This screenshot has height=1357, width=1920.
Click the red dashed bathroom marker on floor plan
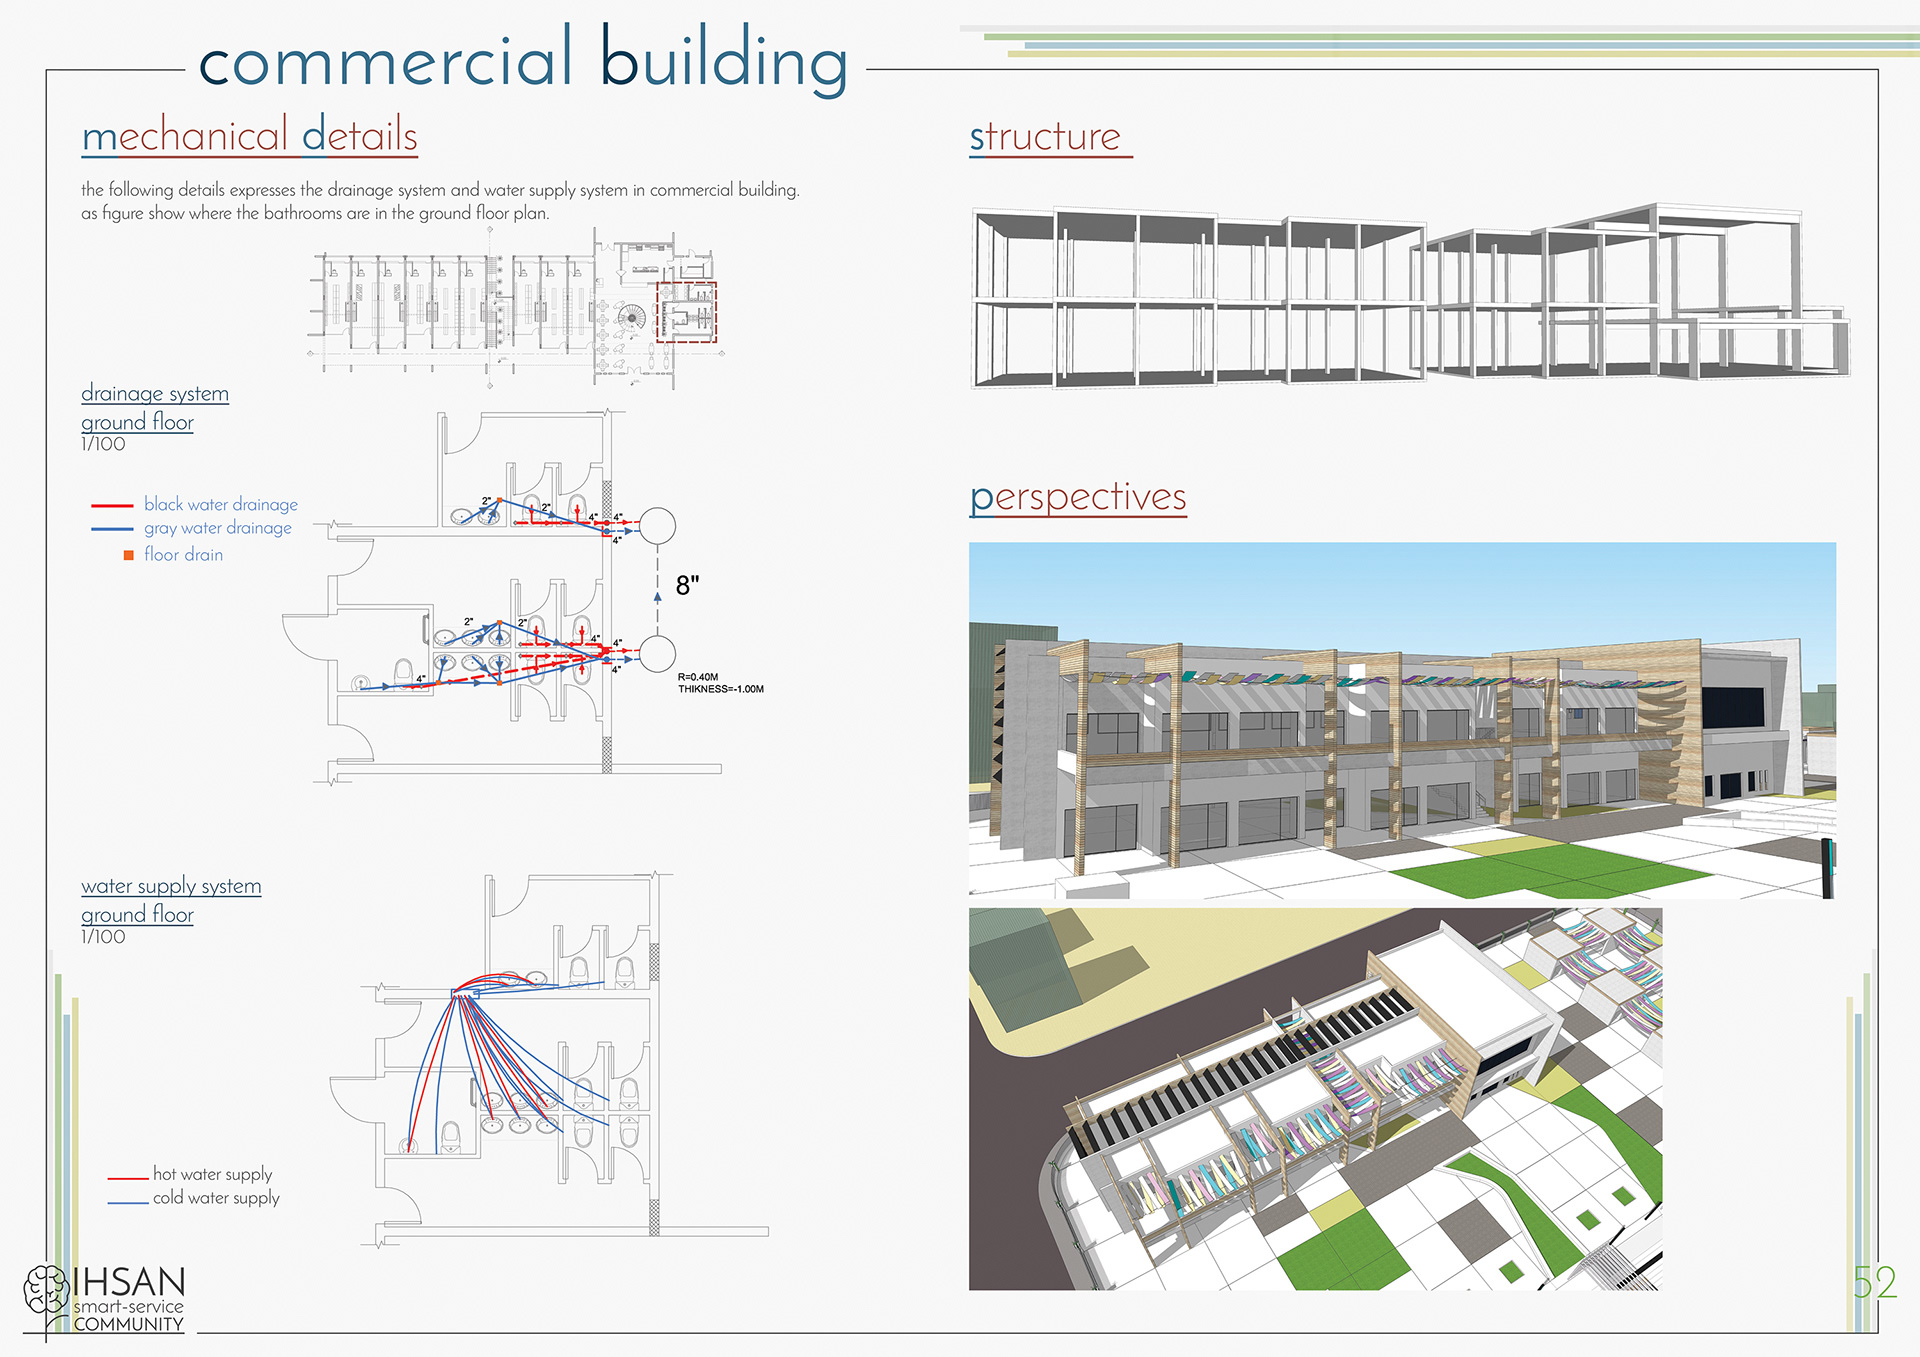point(686,312)
